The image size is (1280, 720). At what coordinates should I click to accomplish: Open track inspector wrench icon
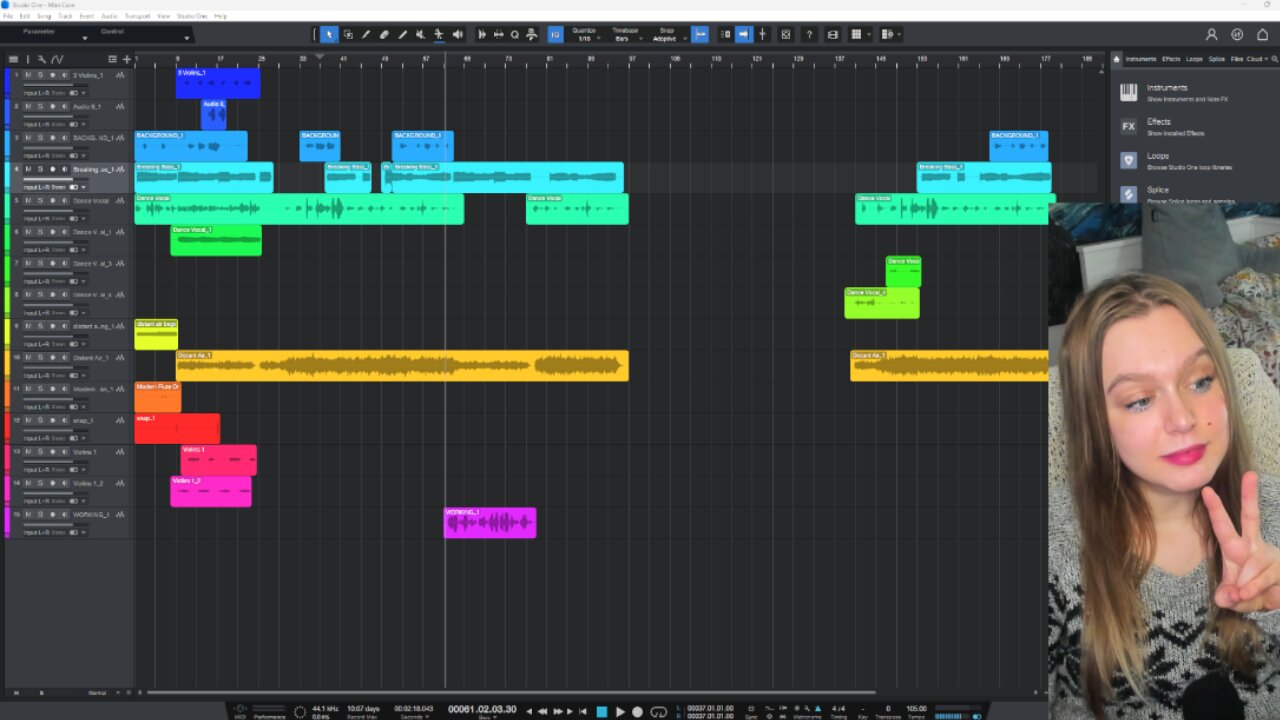pyautogui.click(x=41, y=59)
